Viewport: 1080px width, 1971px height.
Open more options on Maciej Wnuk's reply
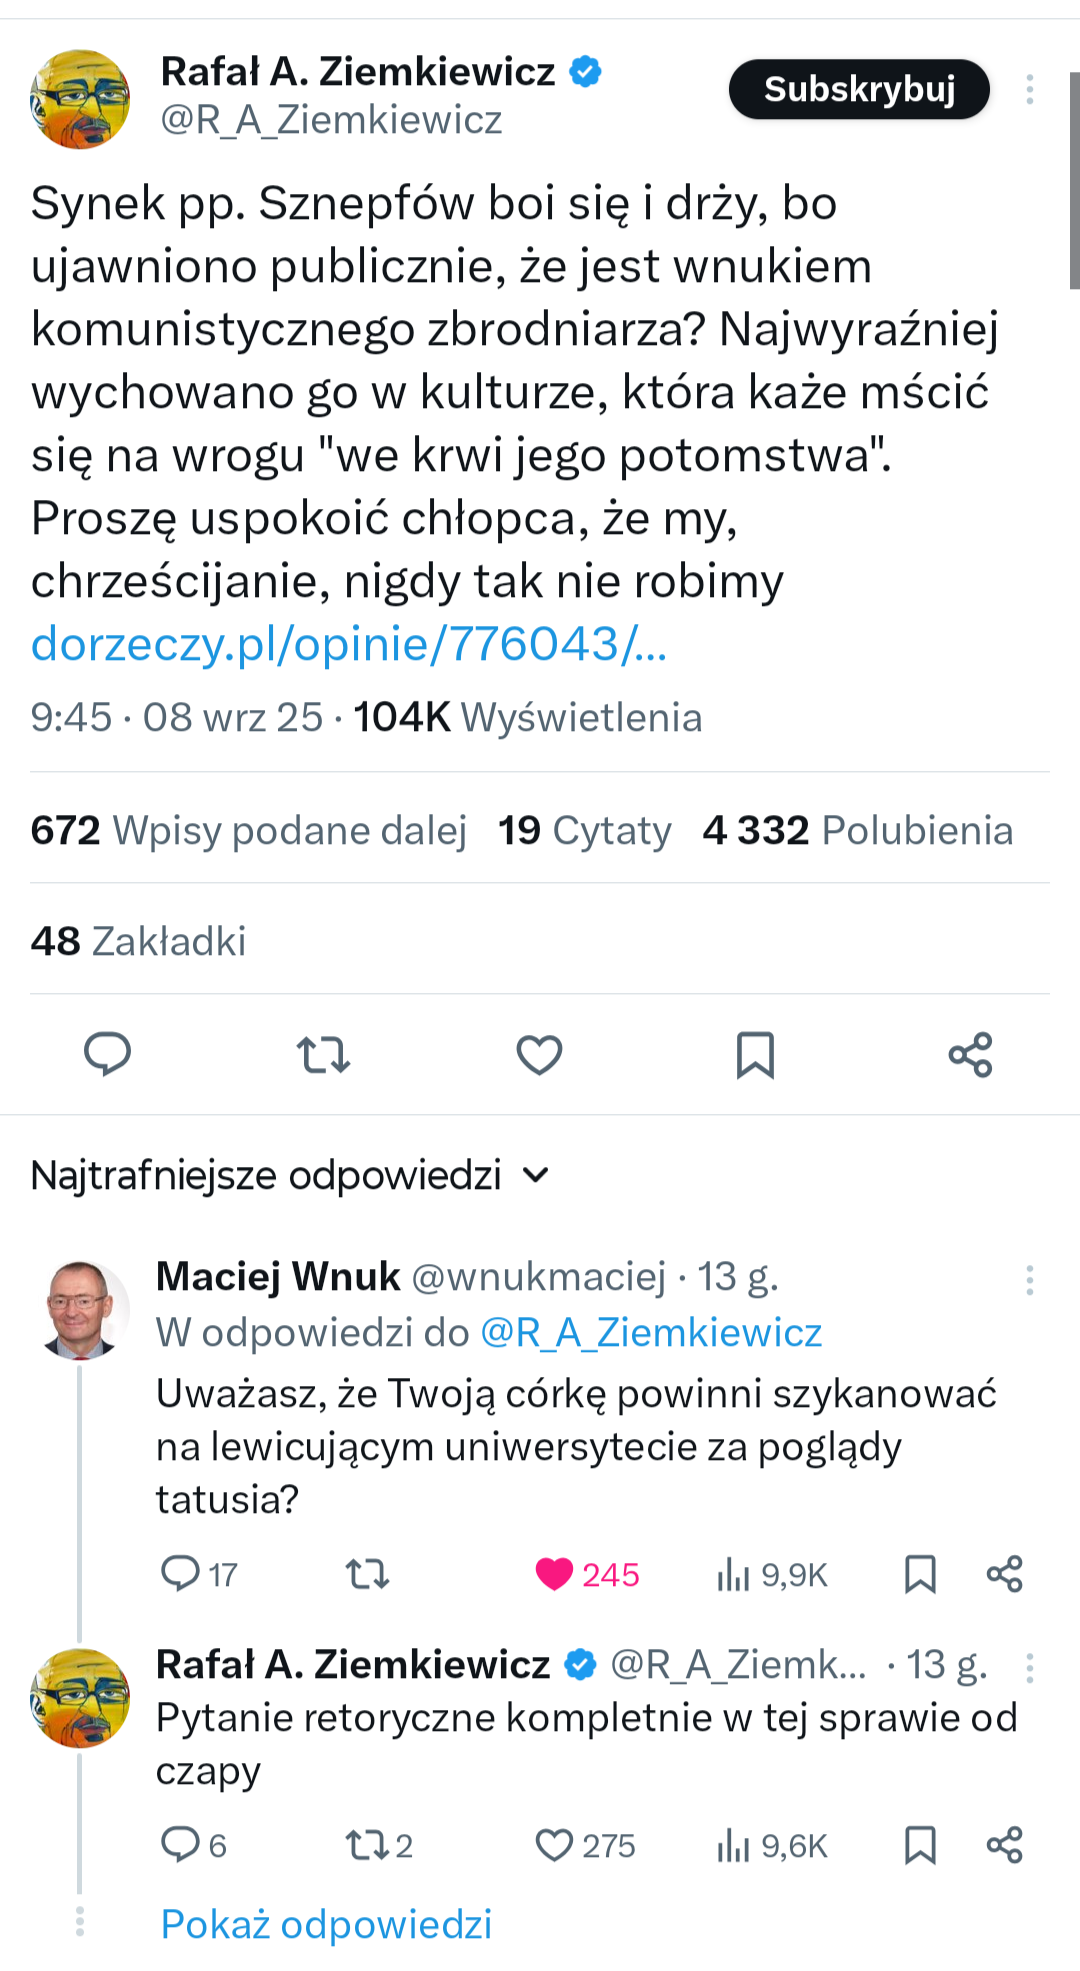[x=1029, y=1280]
